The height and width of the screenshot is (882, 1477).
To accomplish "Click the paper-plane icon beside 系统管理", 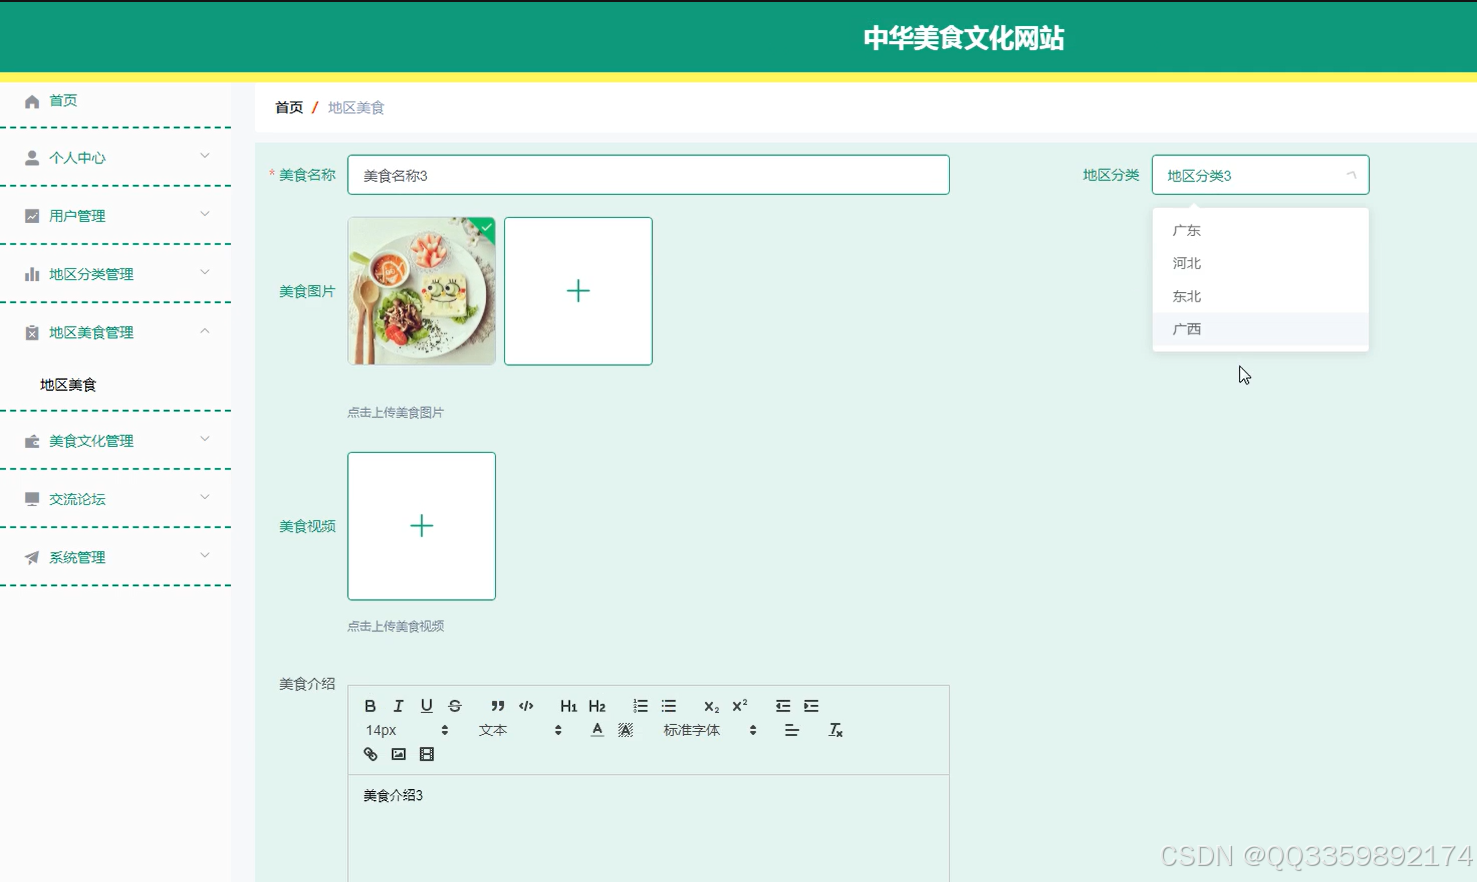I will click(x=32, y=558).
